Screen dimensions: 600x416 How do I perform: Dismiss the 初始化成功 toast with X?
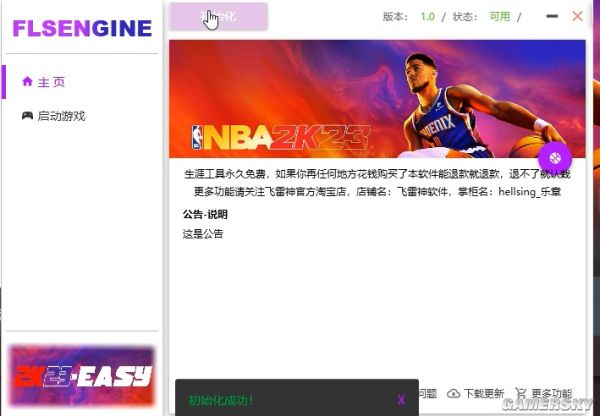[x=401, y=400]
